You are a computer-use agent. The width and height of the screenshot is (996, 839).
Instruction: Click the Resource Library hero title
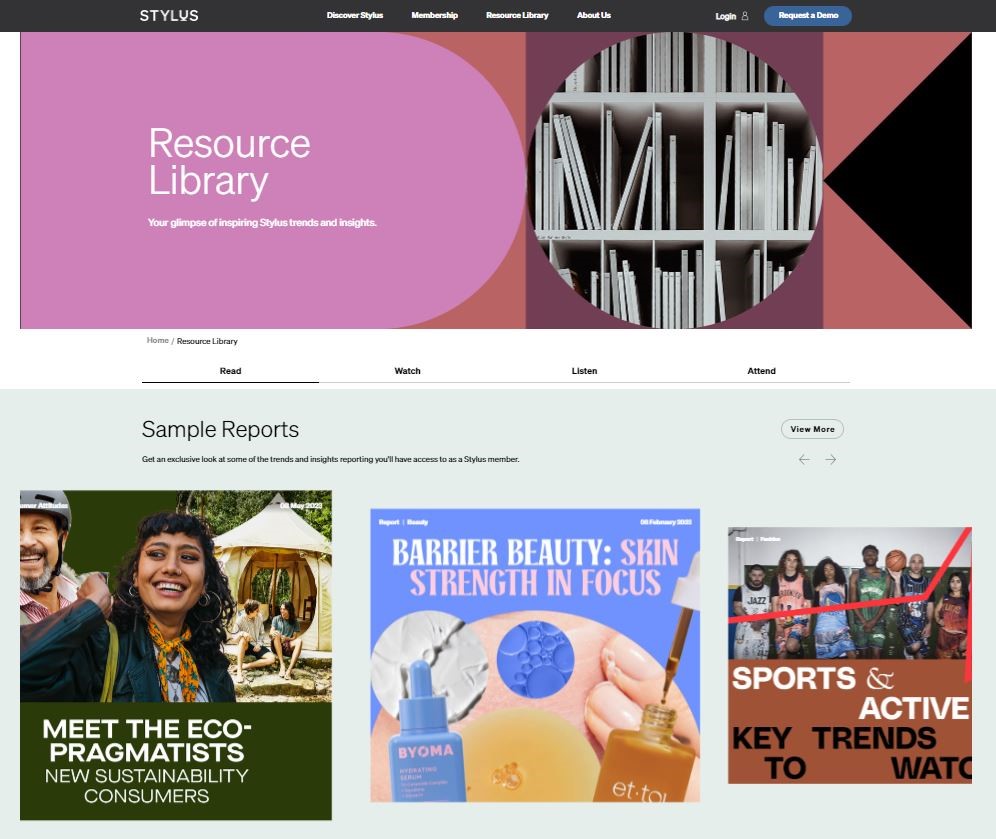pos(229,162)
